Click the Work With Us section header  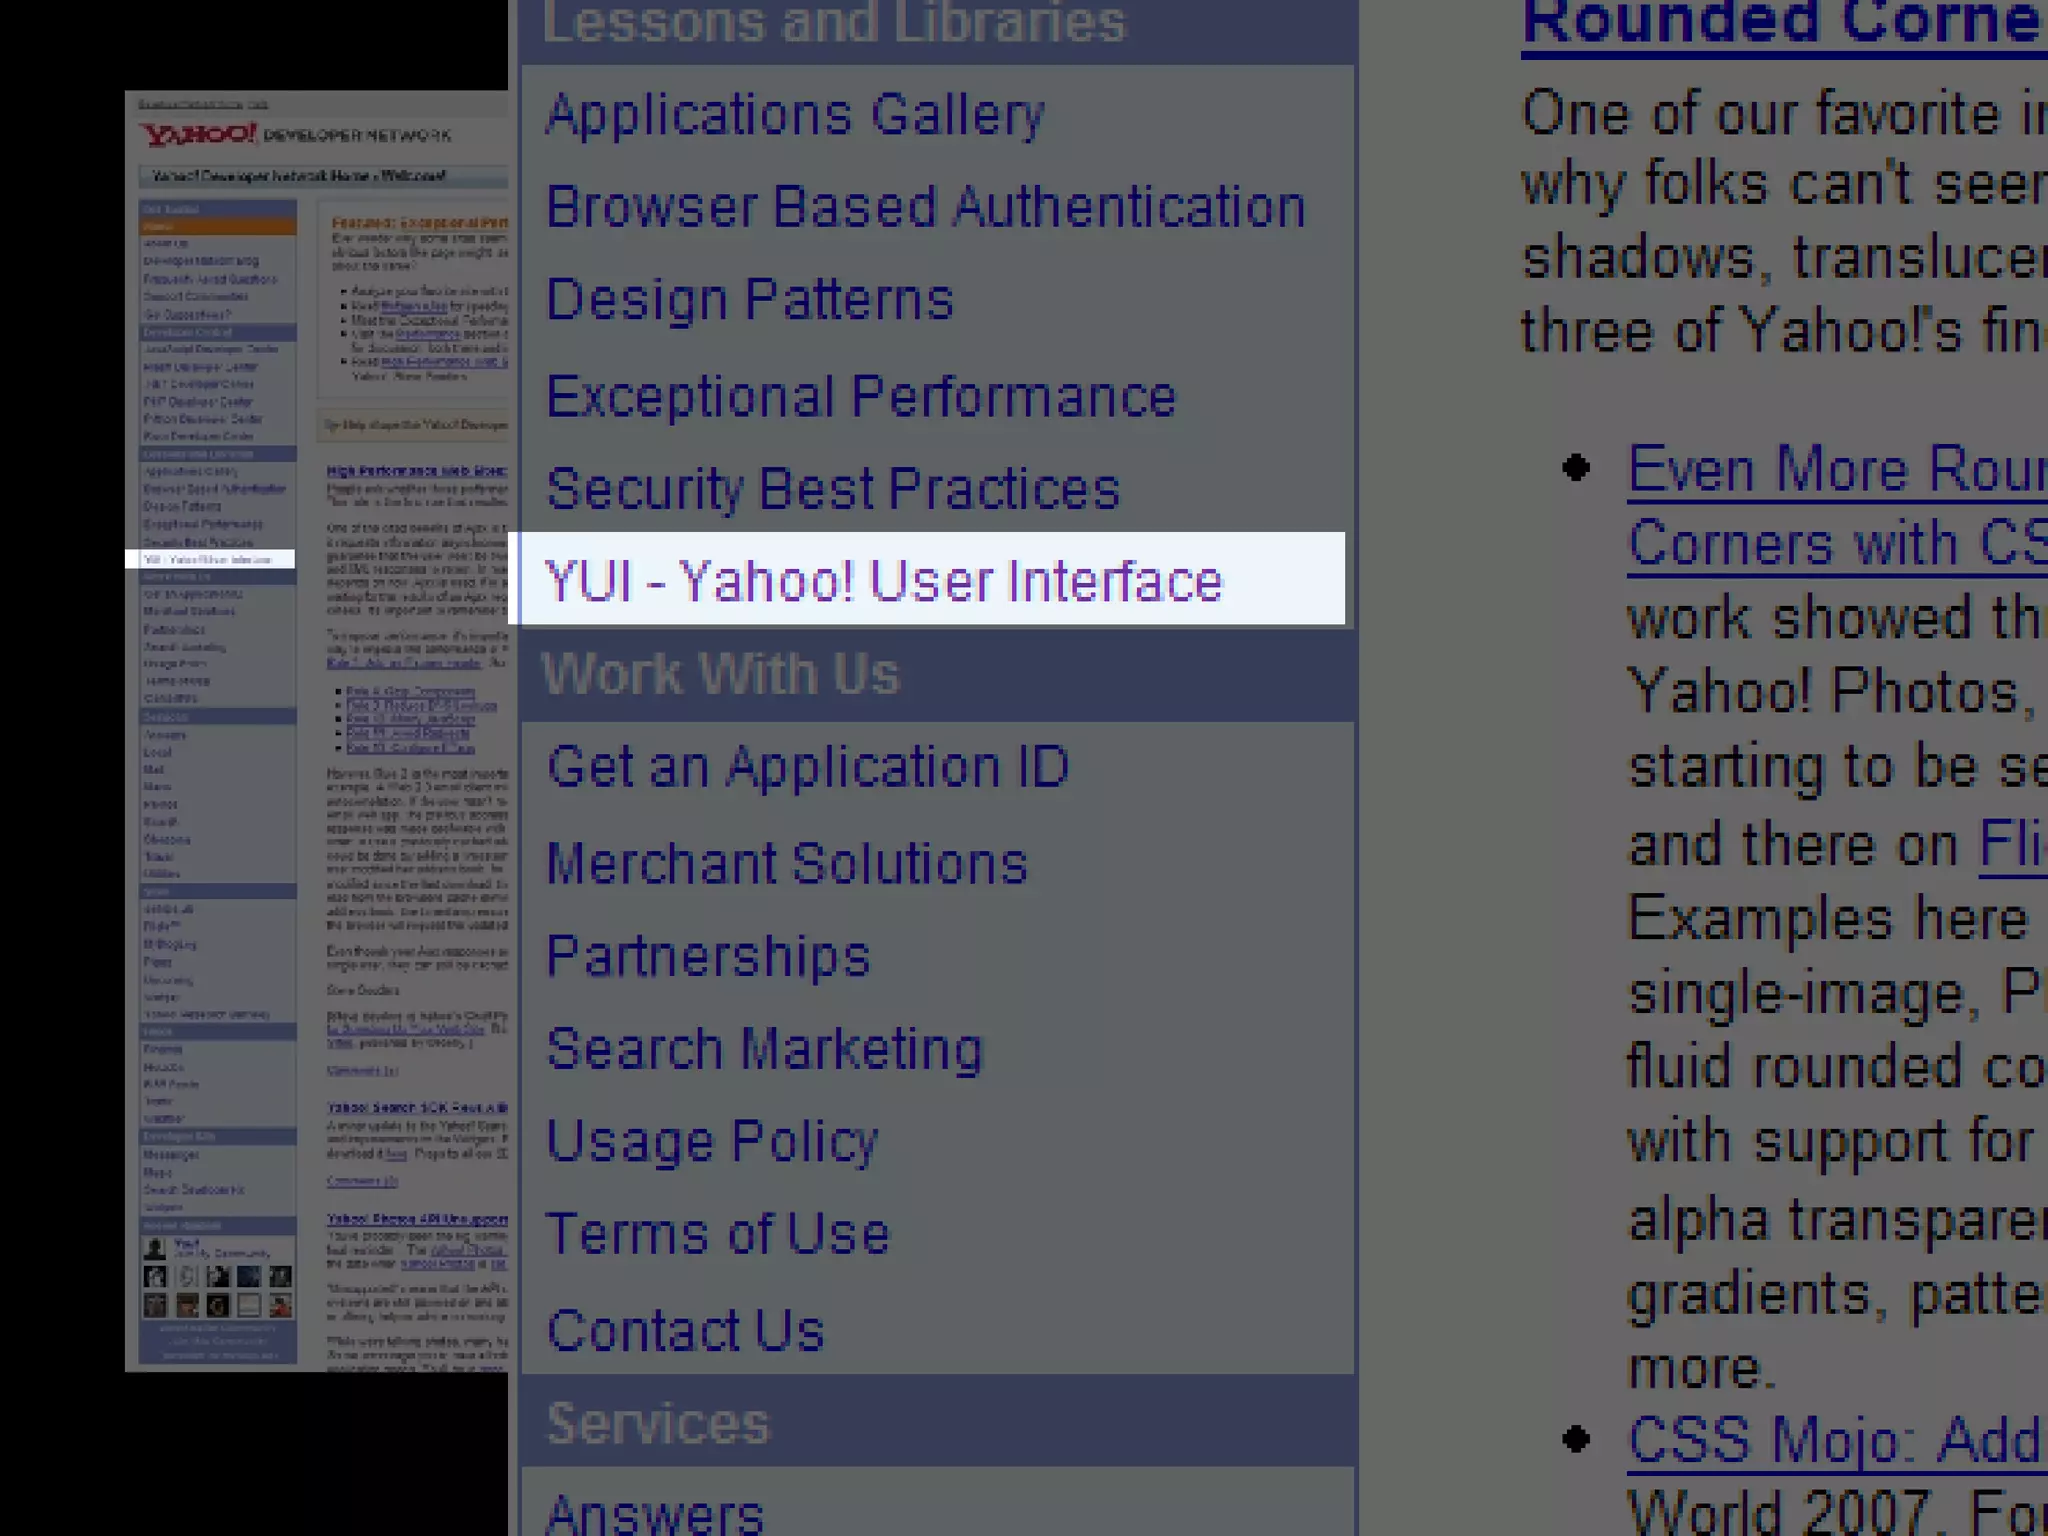720,673
